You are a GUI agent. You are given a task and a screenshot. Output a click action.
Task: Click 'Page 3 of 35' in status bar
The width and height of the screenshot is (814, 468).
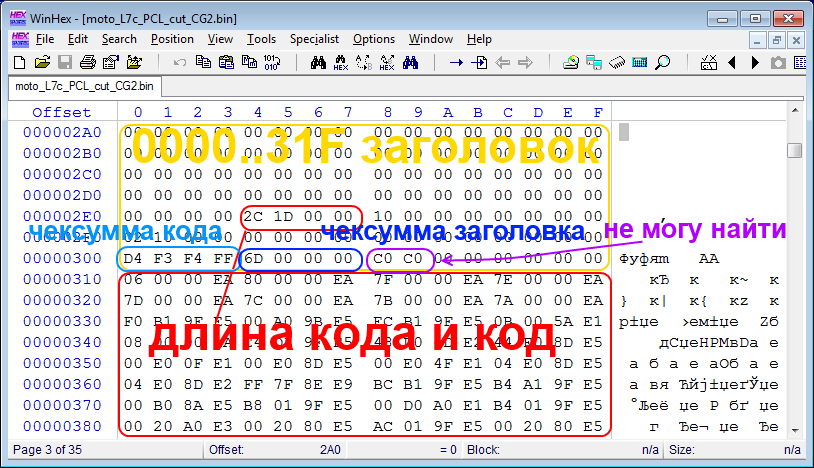coord(47,449)
